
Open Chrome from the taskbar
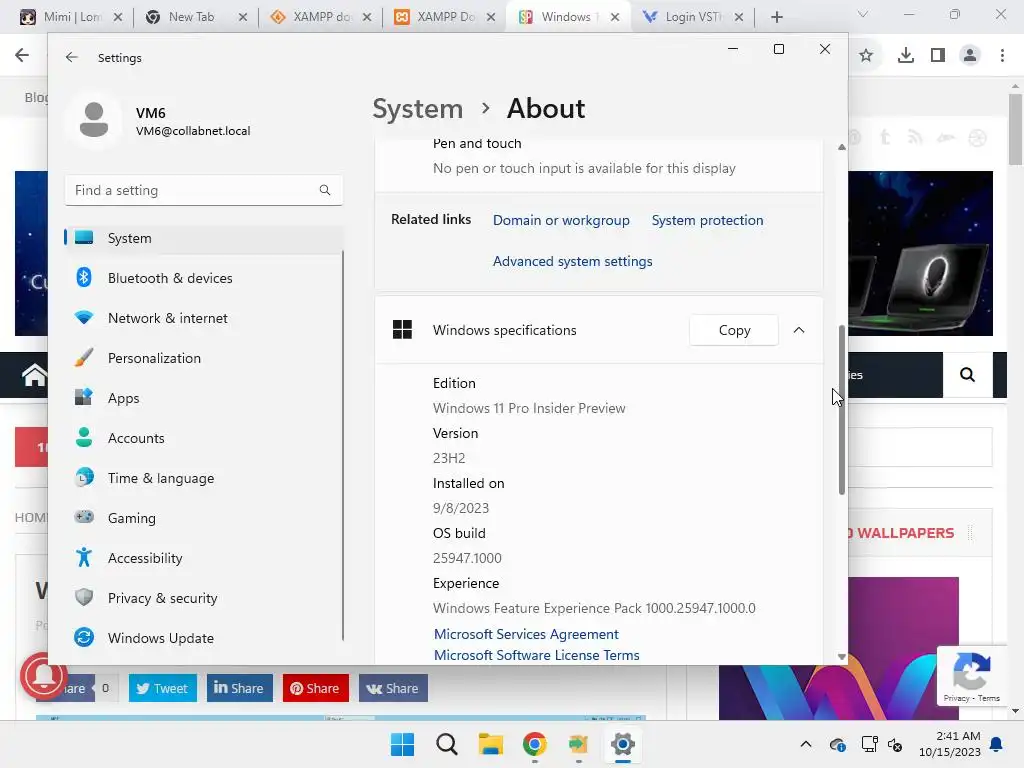pyautogui.click(x=535, y=744)
